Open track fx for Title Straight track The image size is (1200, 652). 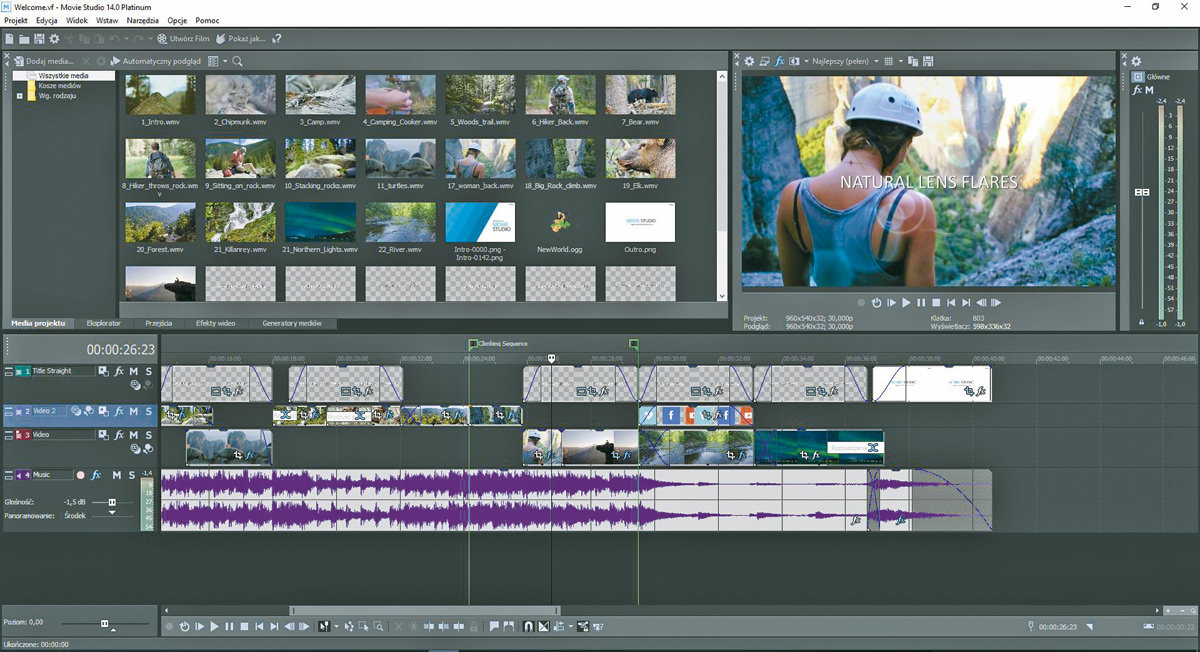119,371
